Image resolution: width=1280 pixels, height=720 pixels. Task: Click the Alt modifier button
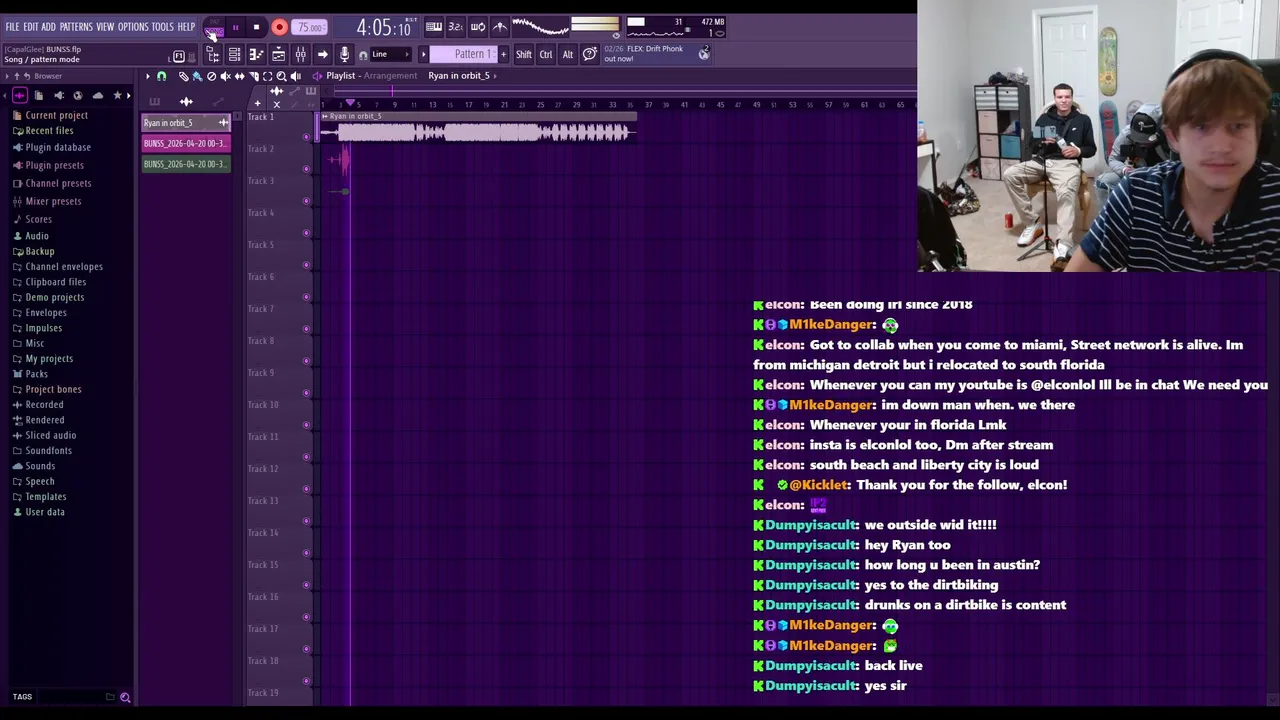point(568,54)
